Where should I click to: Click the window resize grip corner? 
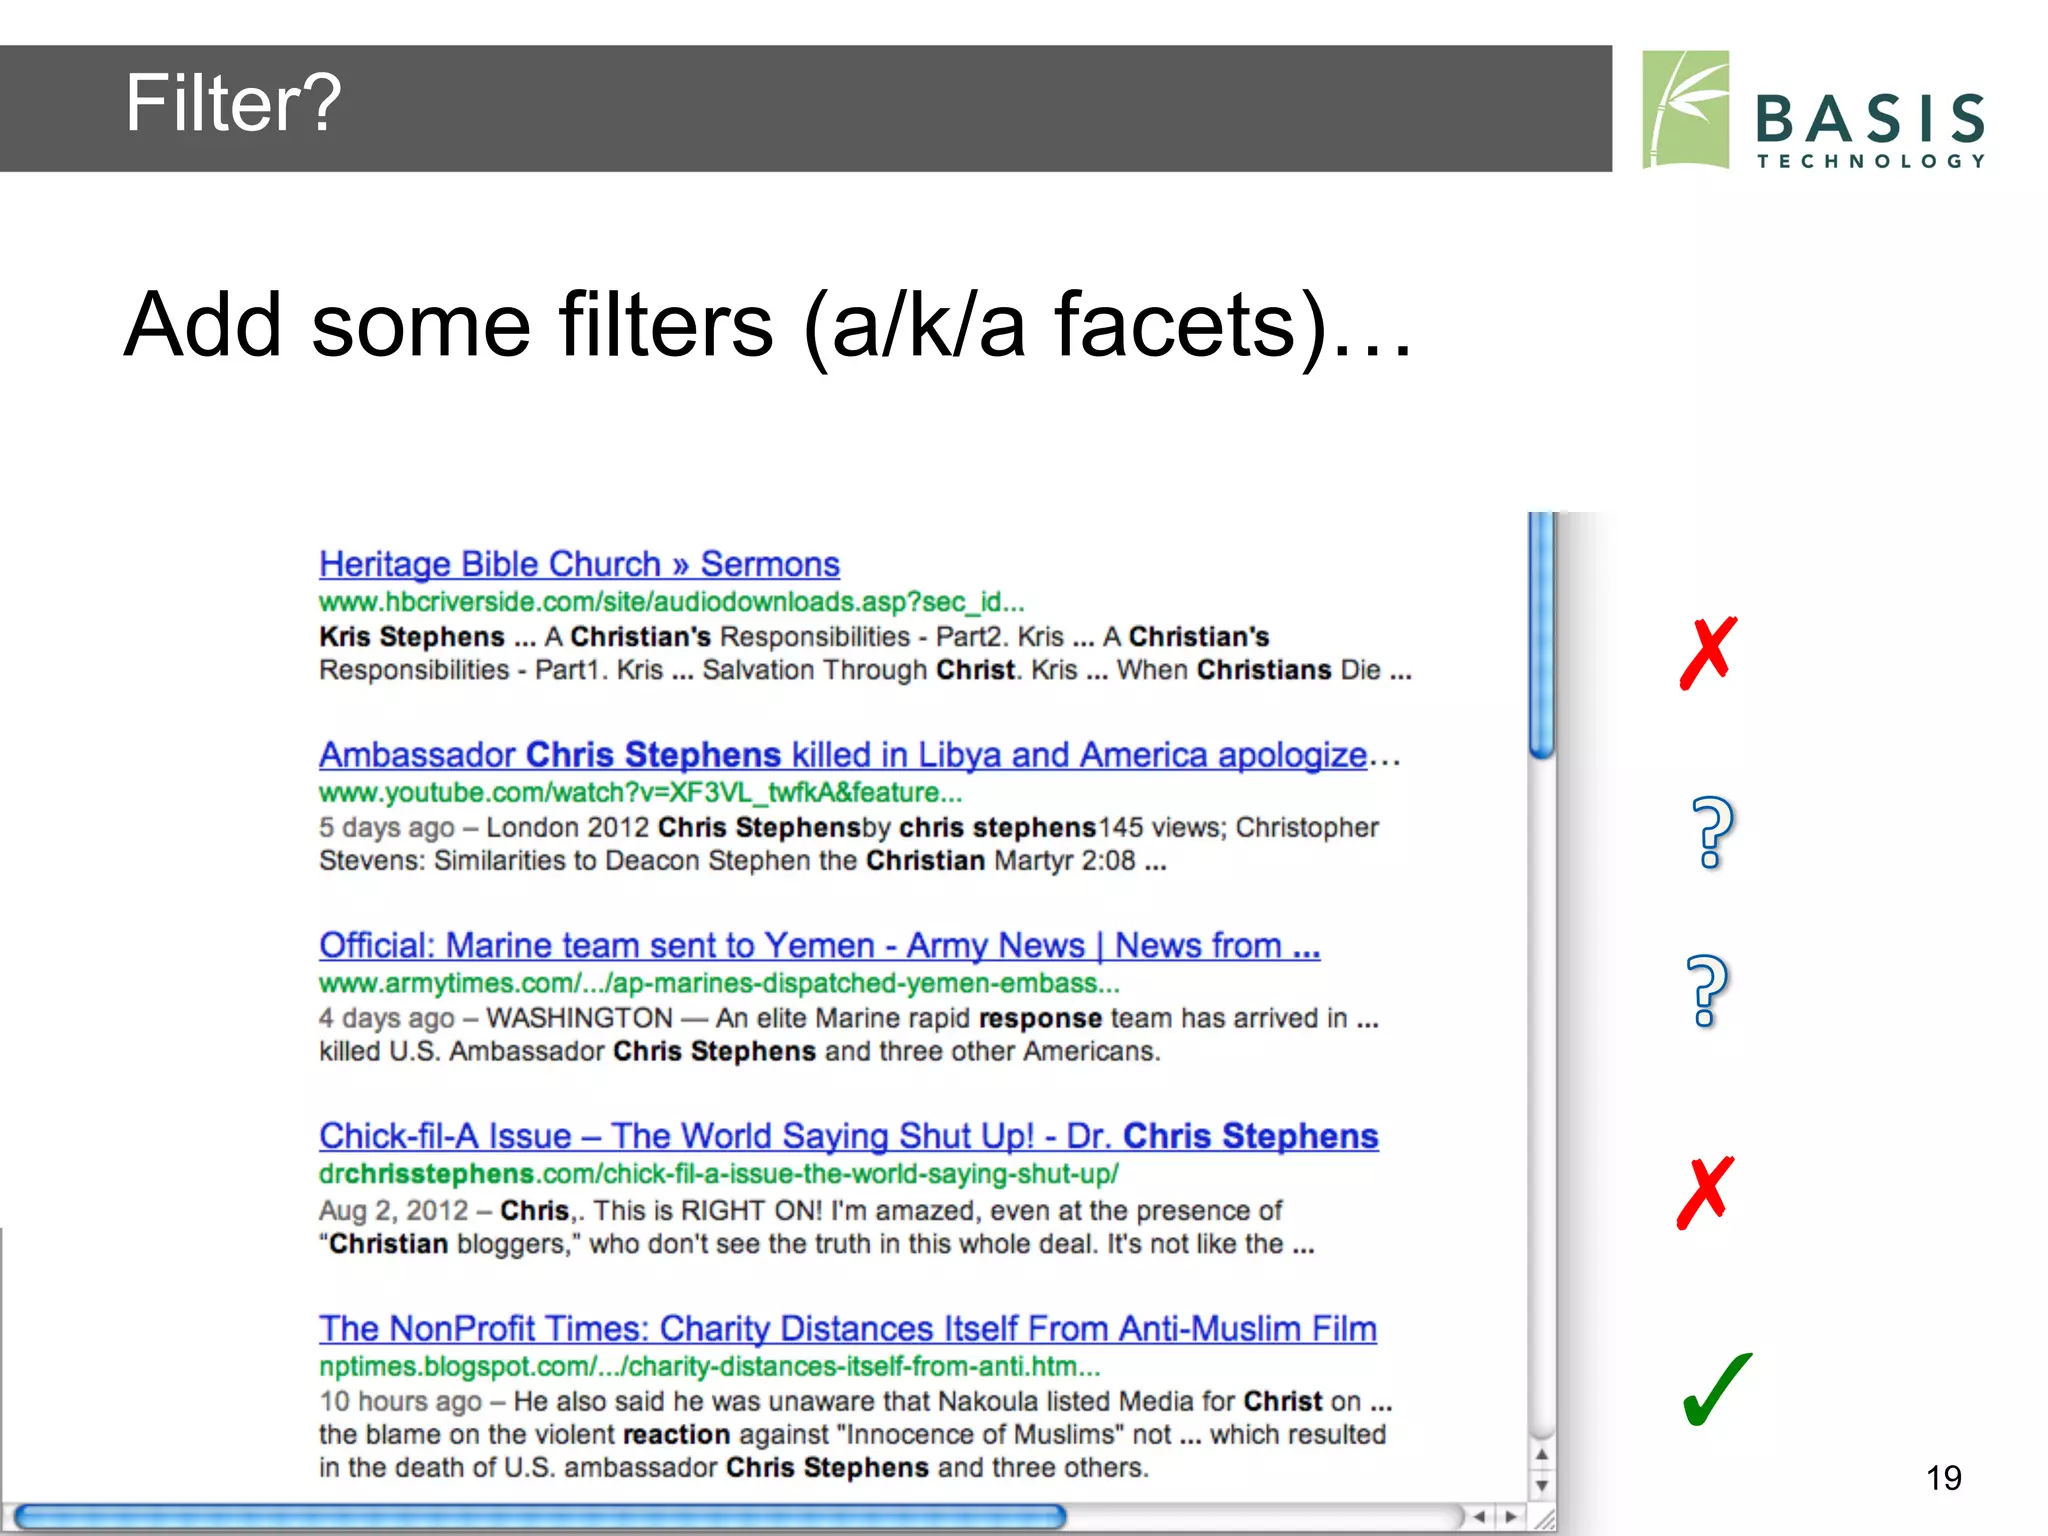1544,1519
